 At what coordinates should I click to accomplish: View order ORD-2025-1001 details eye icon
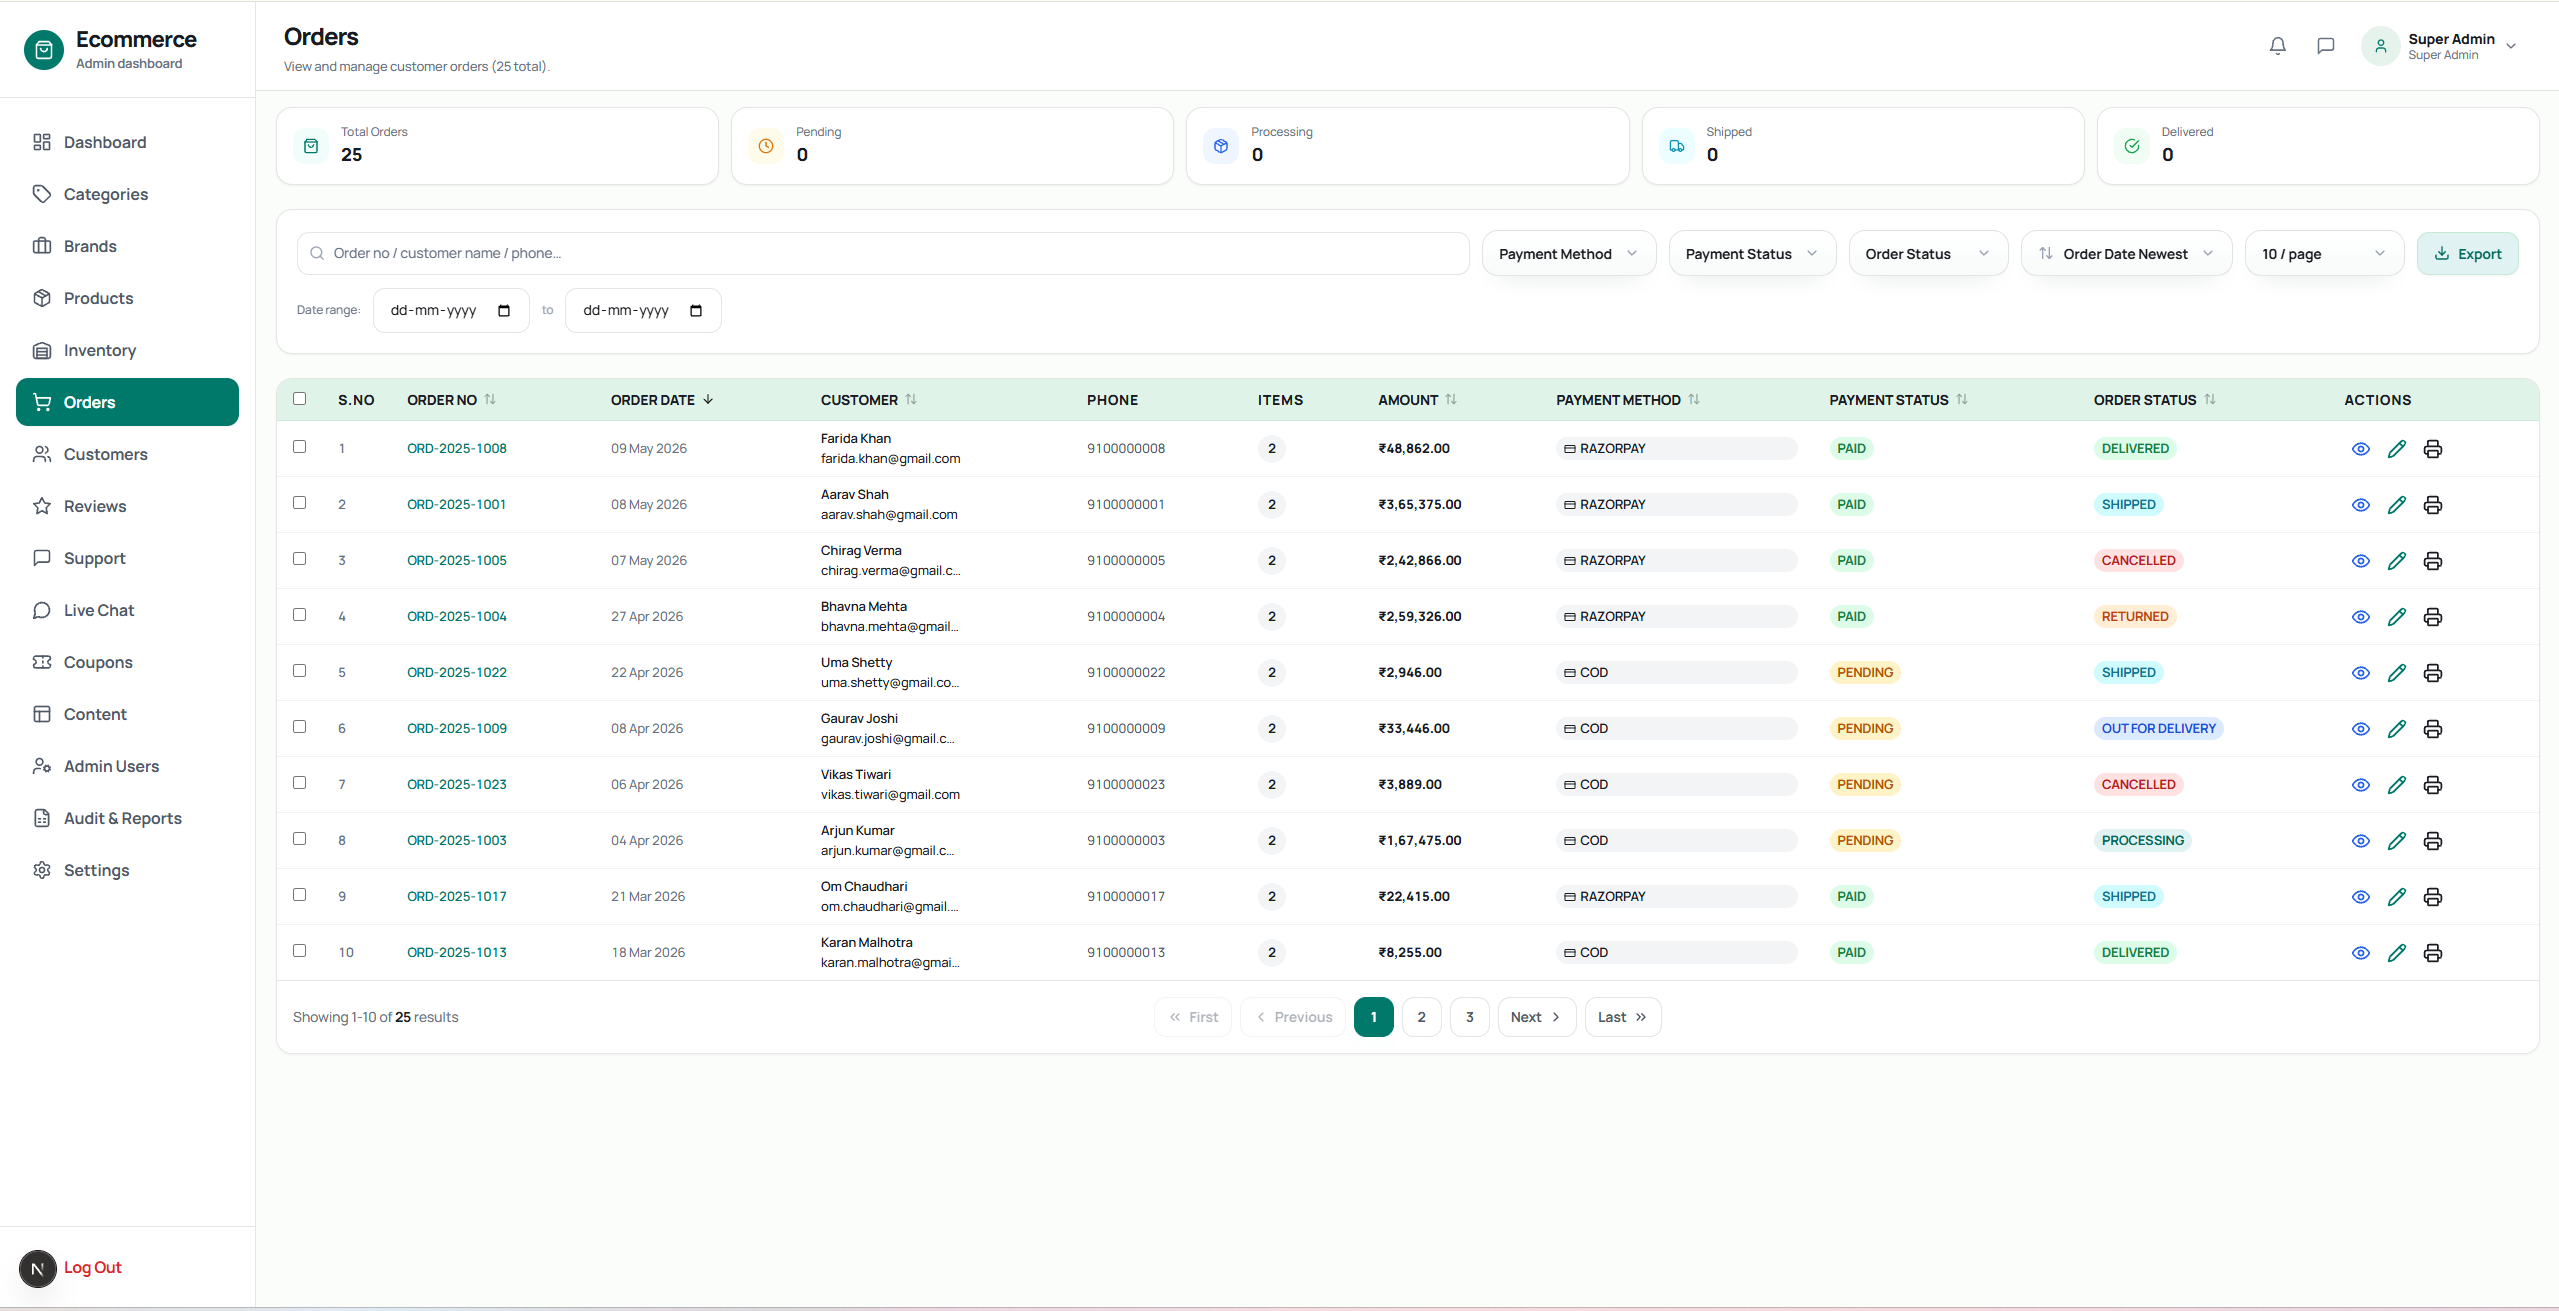point(2360,505)
